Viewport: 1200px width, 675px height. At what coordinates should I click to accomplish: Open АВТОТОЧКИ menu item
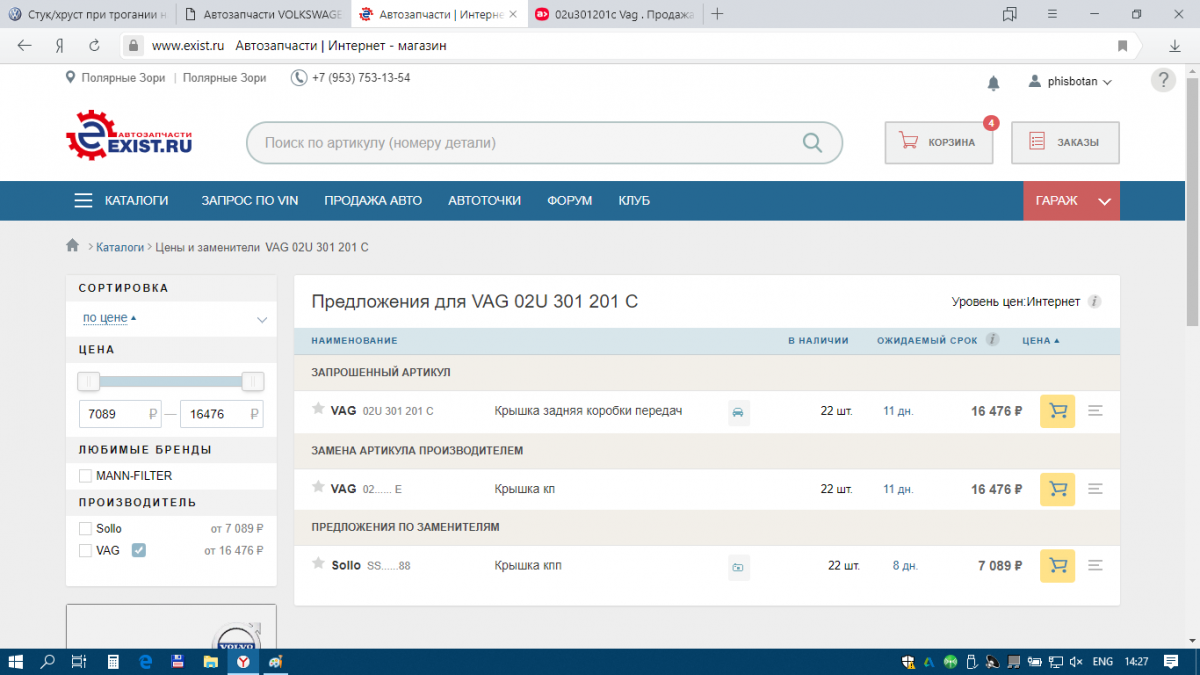click(484, 201)
